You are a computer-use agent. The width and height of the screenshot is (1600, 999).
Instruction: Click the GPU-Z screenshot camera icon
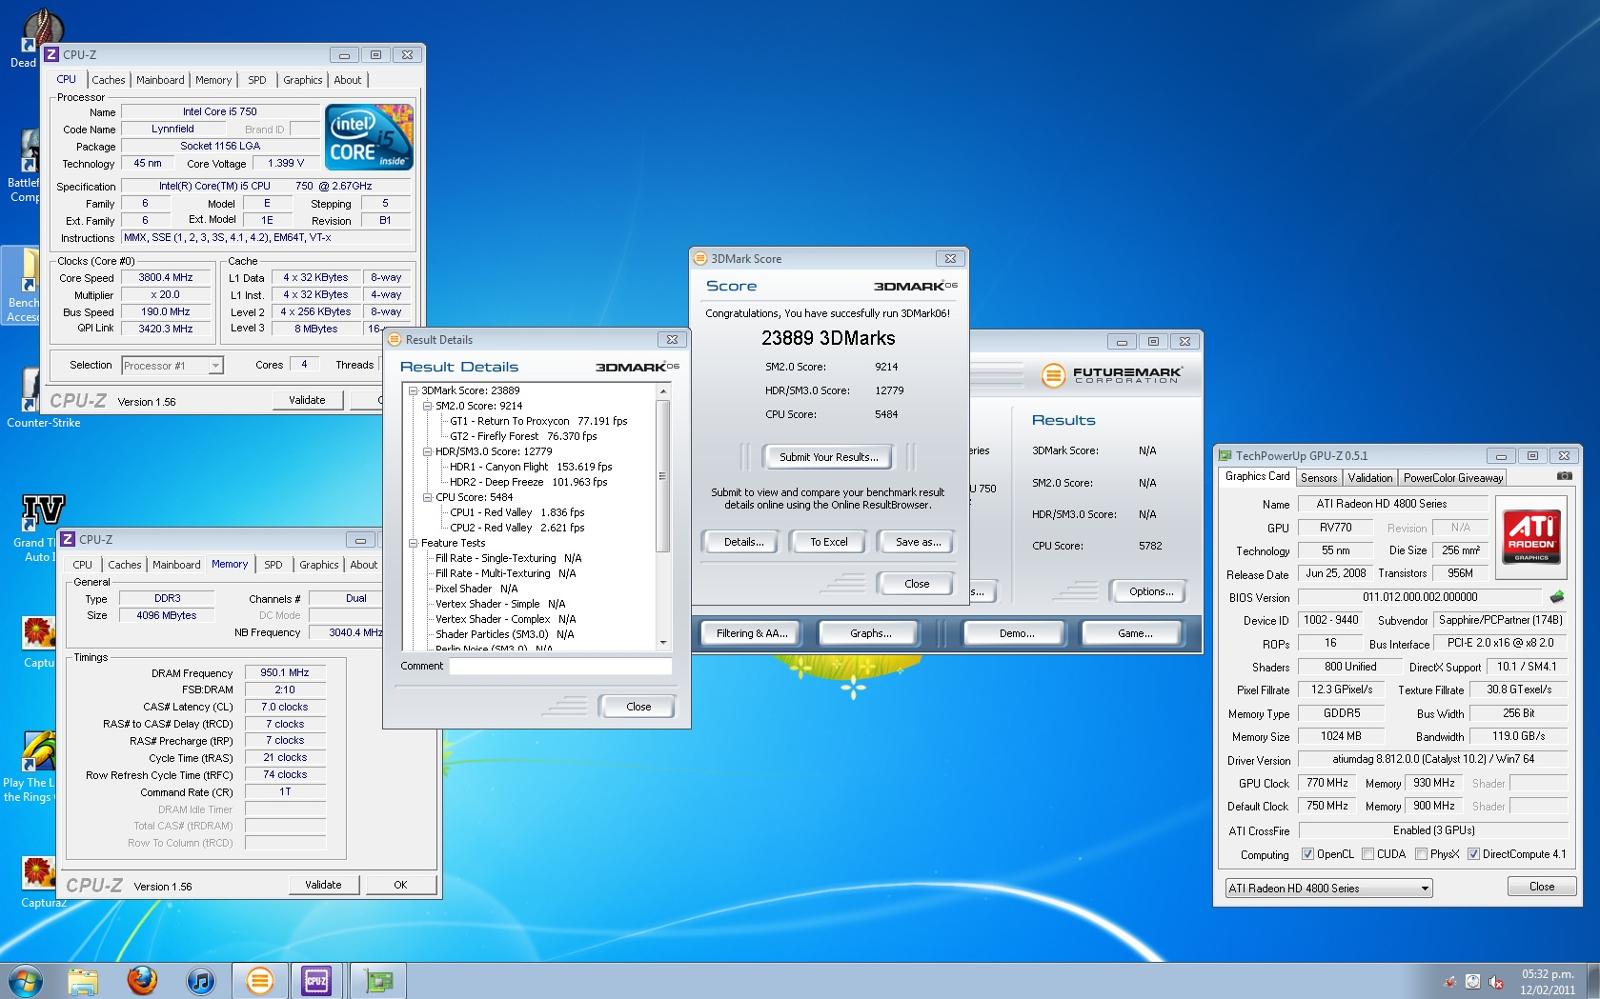pyautogui.click(x=1564, y=477)
